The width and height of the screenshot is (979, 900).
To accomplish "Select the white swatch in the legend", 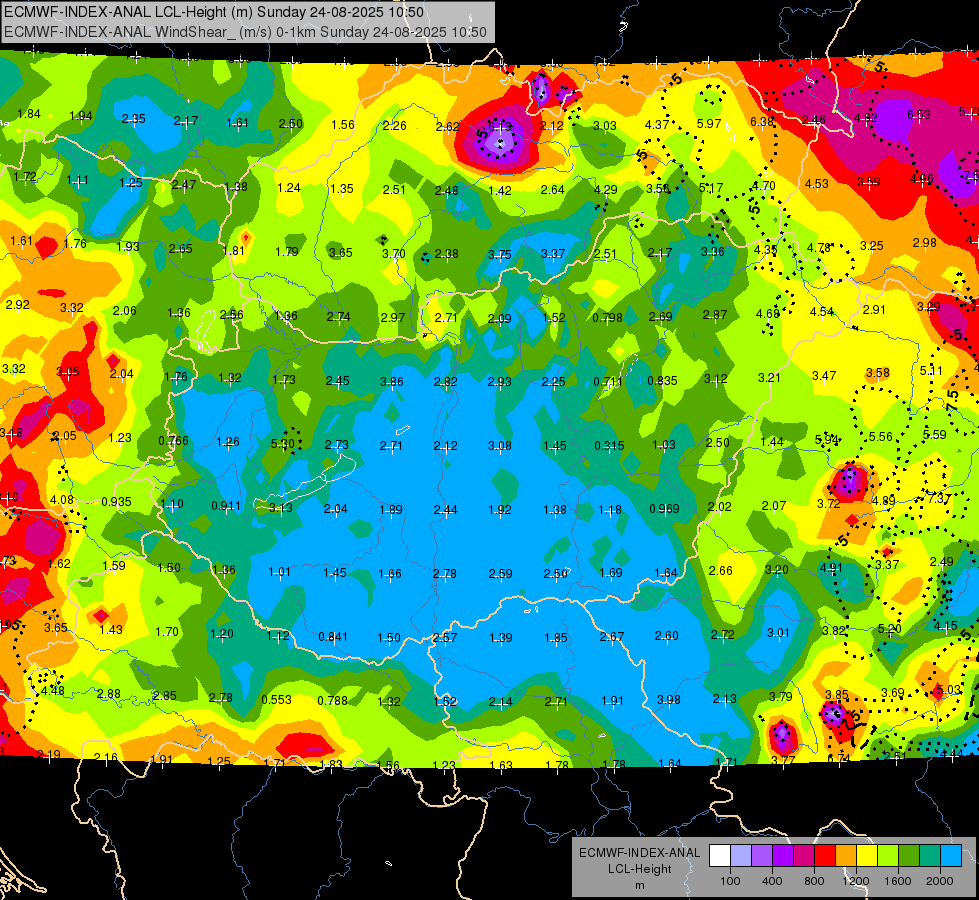I will point(720,855).
